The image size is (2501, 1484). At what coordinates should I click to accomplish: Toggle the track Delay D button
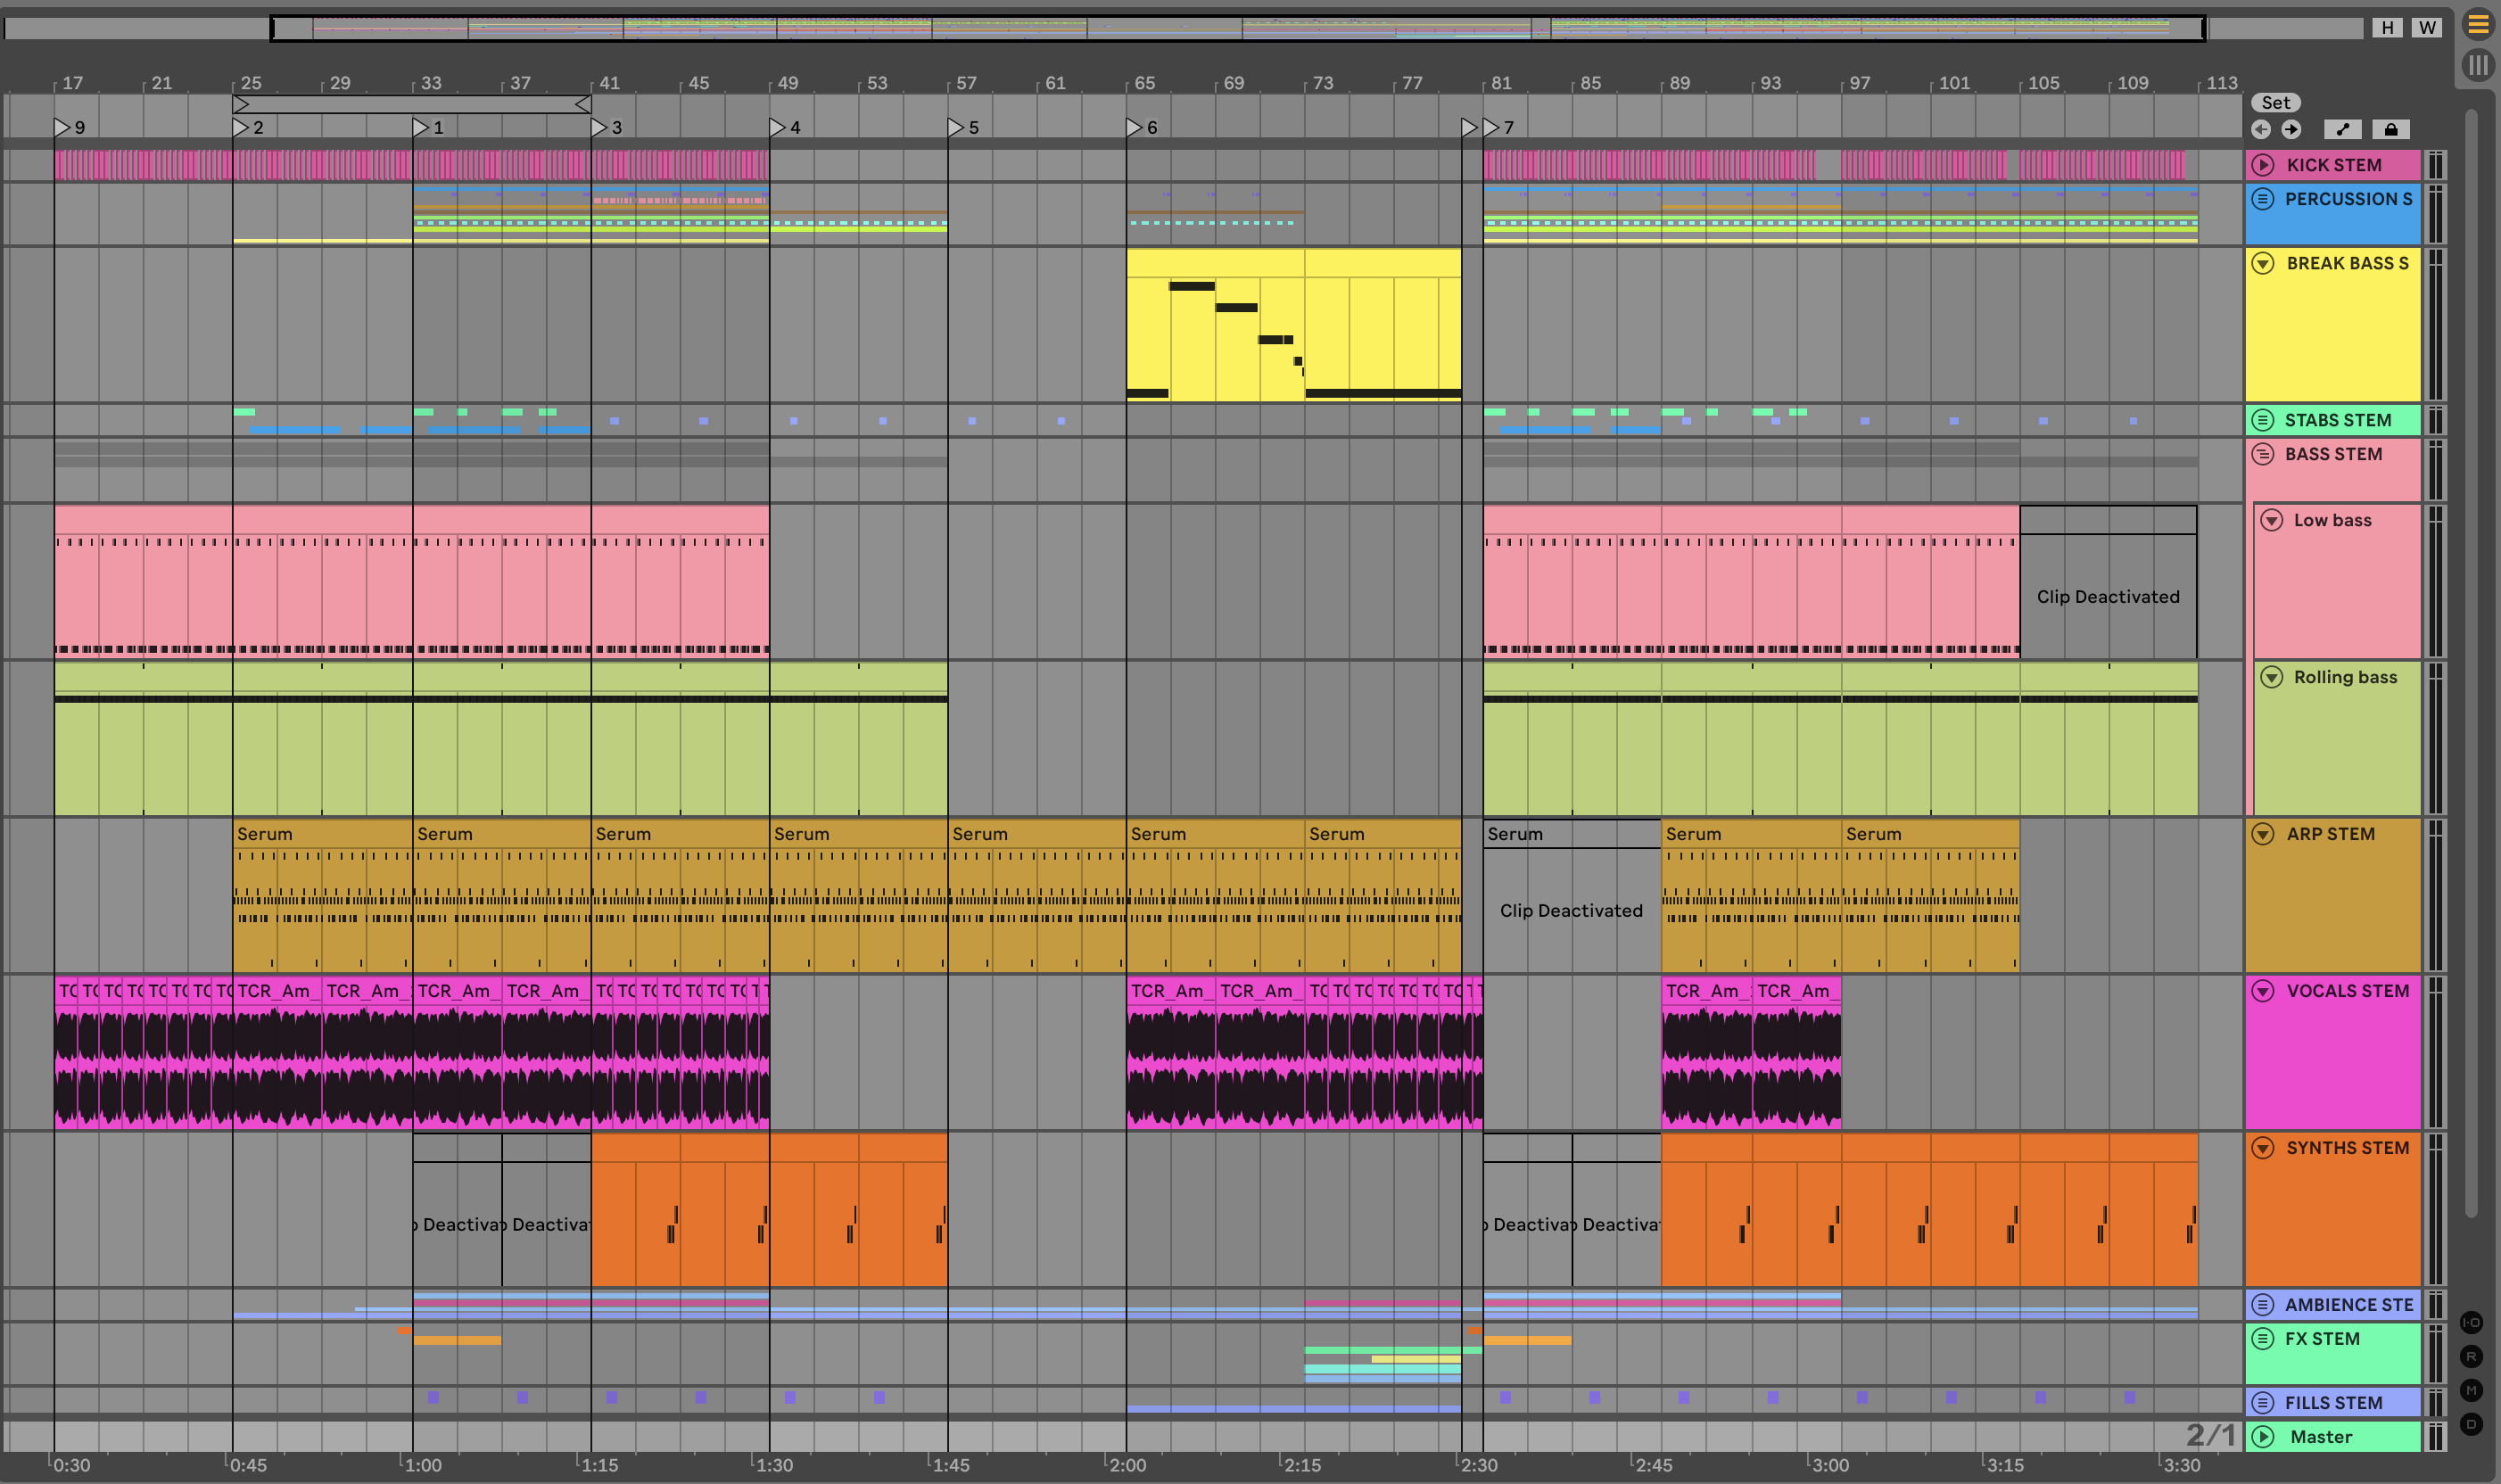tap(2470, 1424)
